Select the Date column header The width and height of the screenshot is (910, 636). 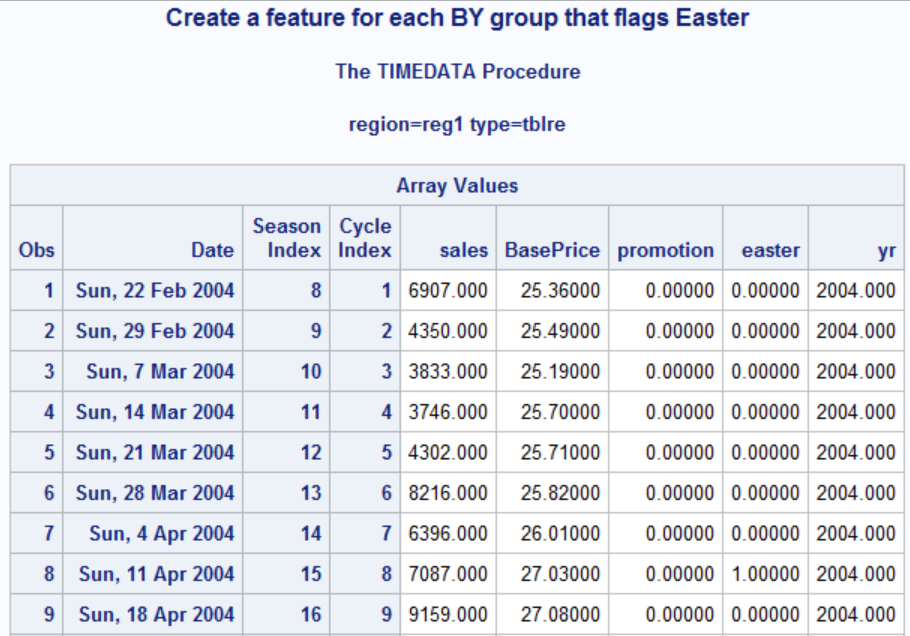point(213,250)
